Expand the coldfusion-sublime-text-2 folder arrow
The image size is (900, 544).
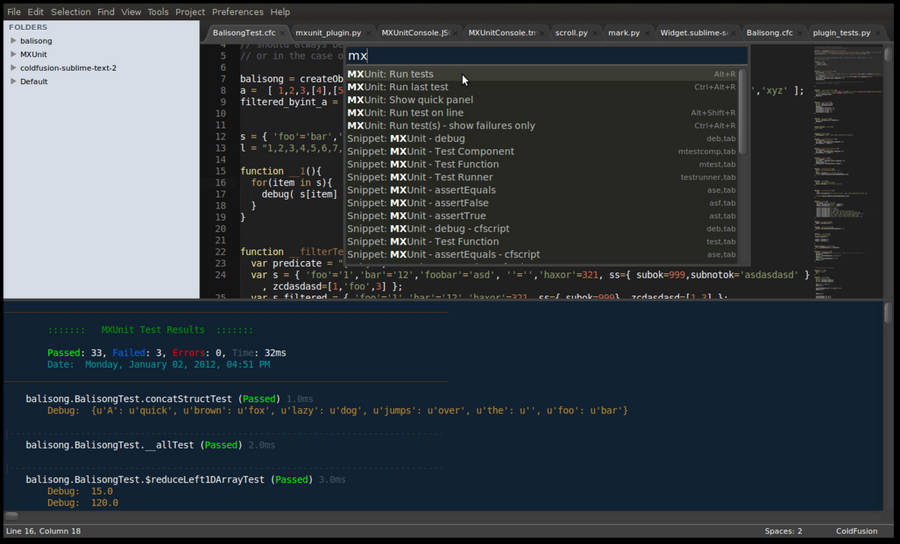pyautogui.click(x=13, y=68)
